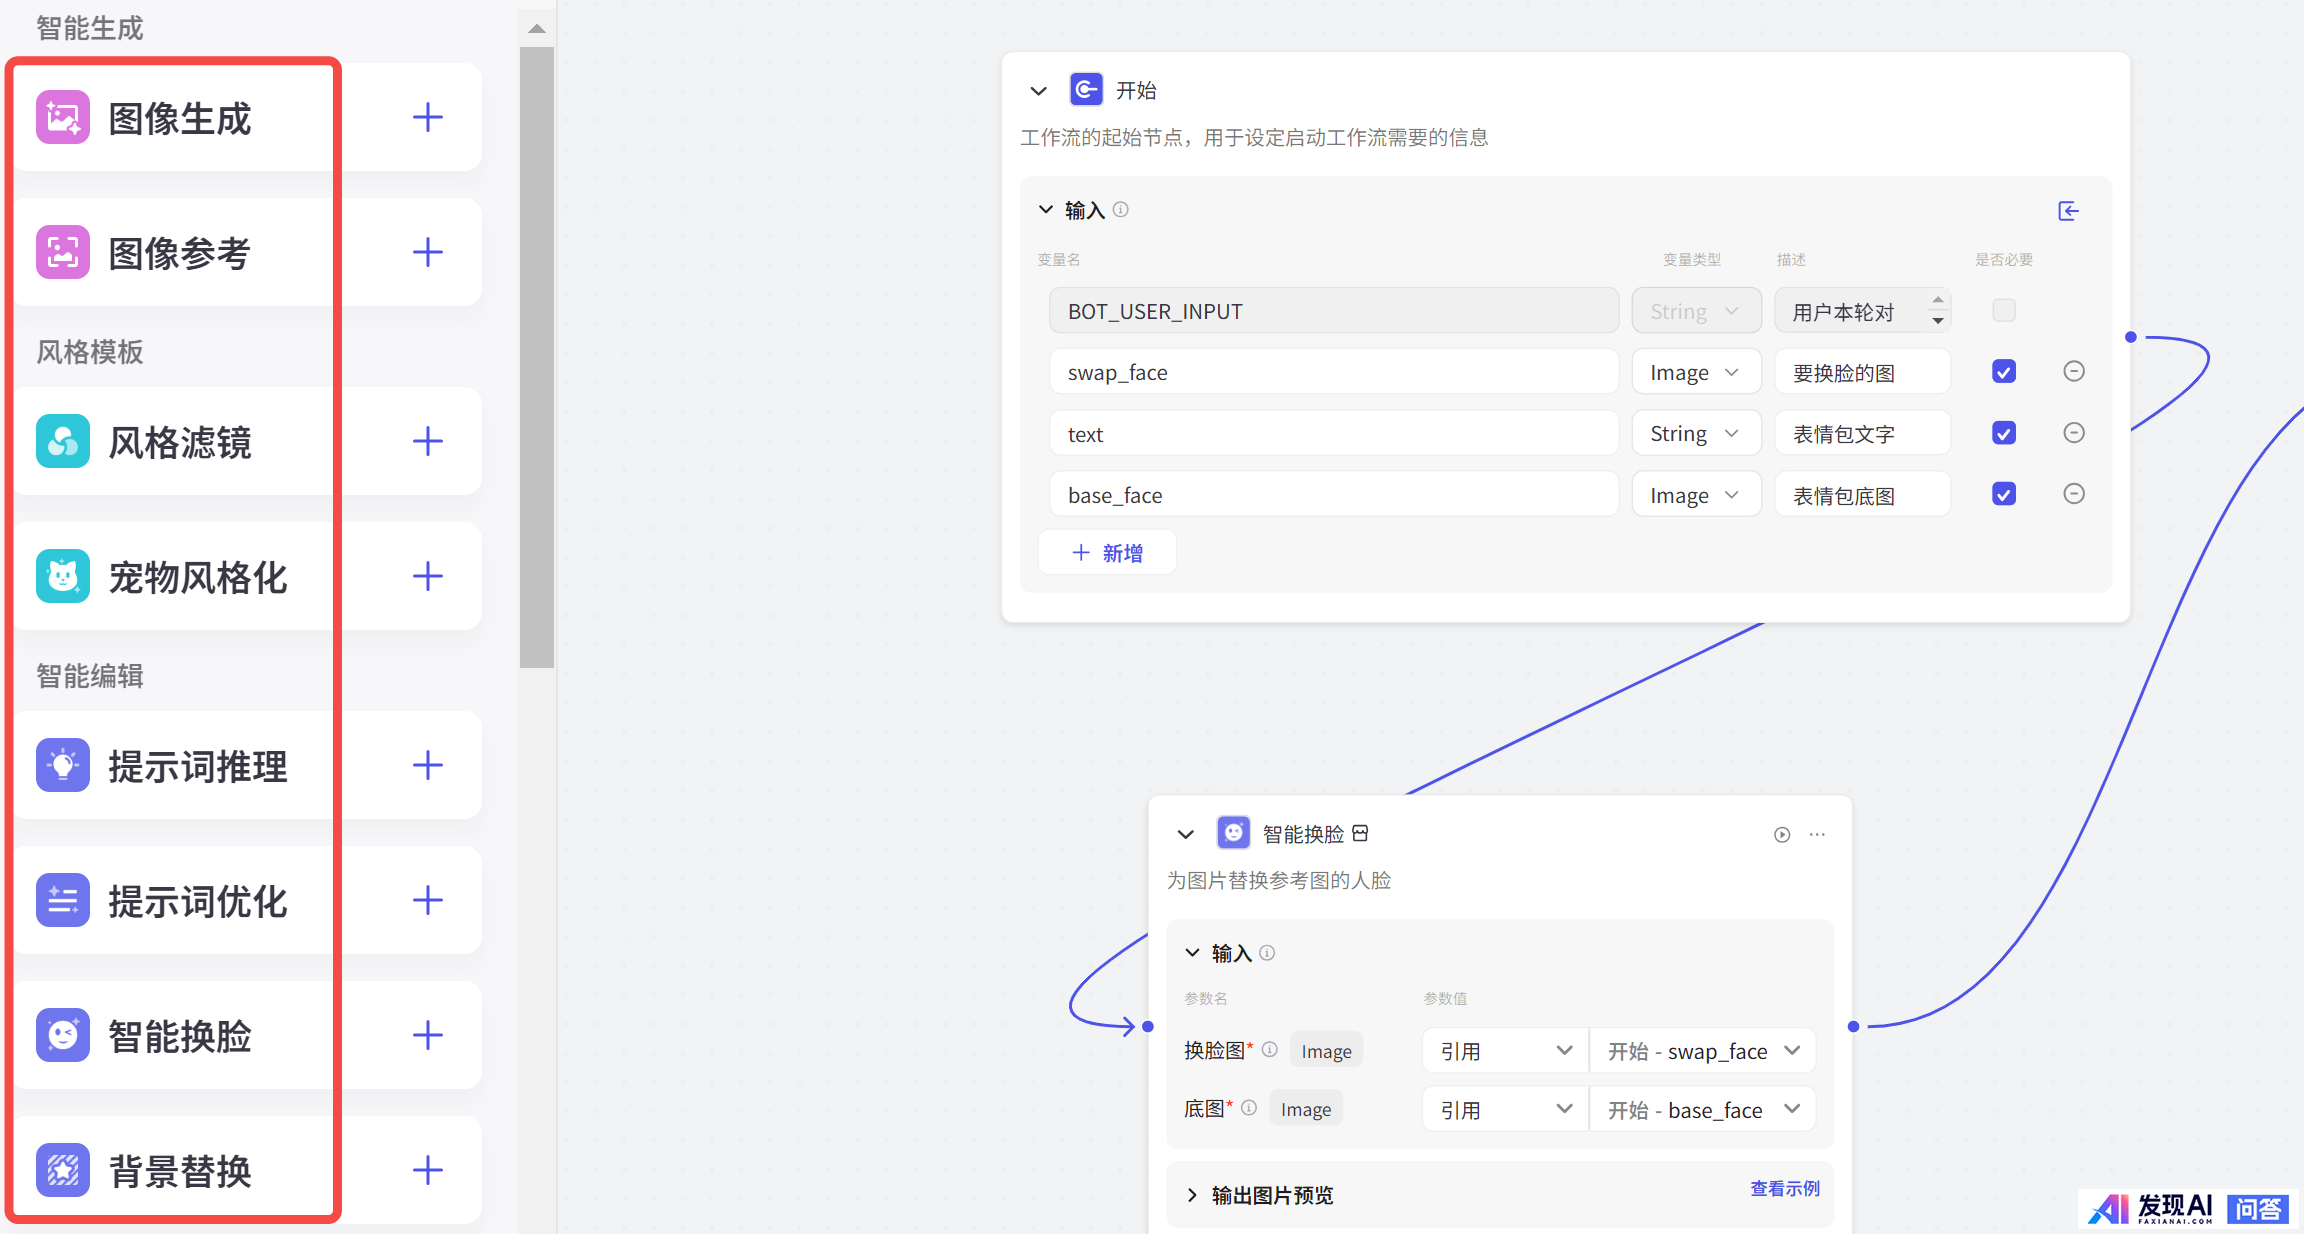
Task: Expand 输出图片预览 section
Action: pos(1192,1195)
